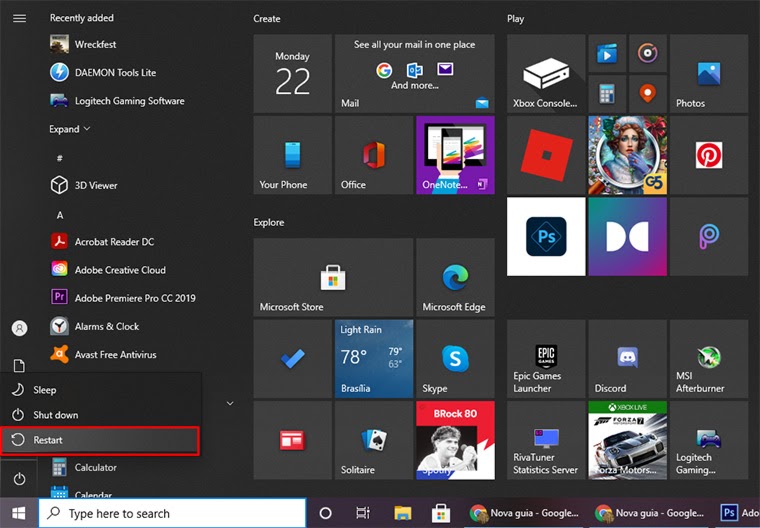The width and height of the screenshot is (760, 528).
Task: Switch to first Nova guia Chrome window
Action: coord(525,513)
